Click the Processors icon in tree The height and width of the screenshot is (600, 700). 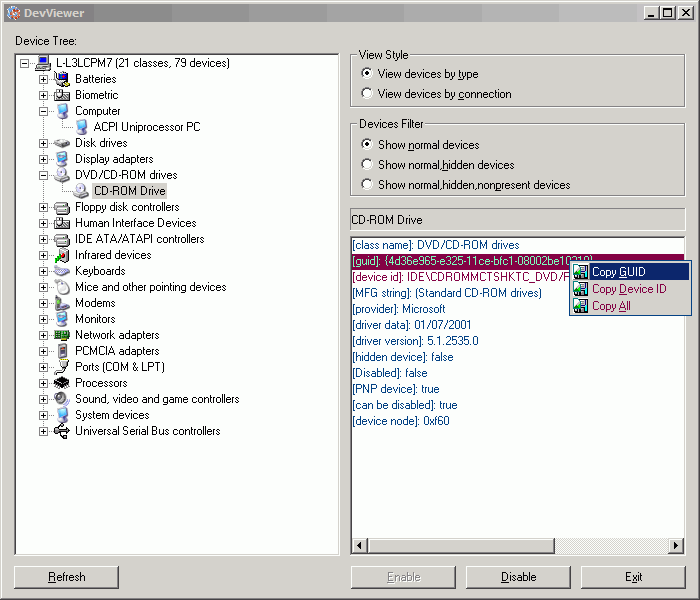62,383
